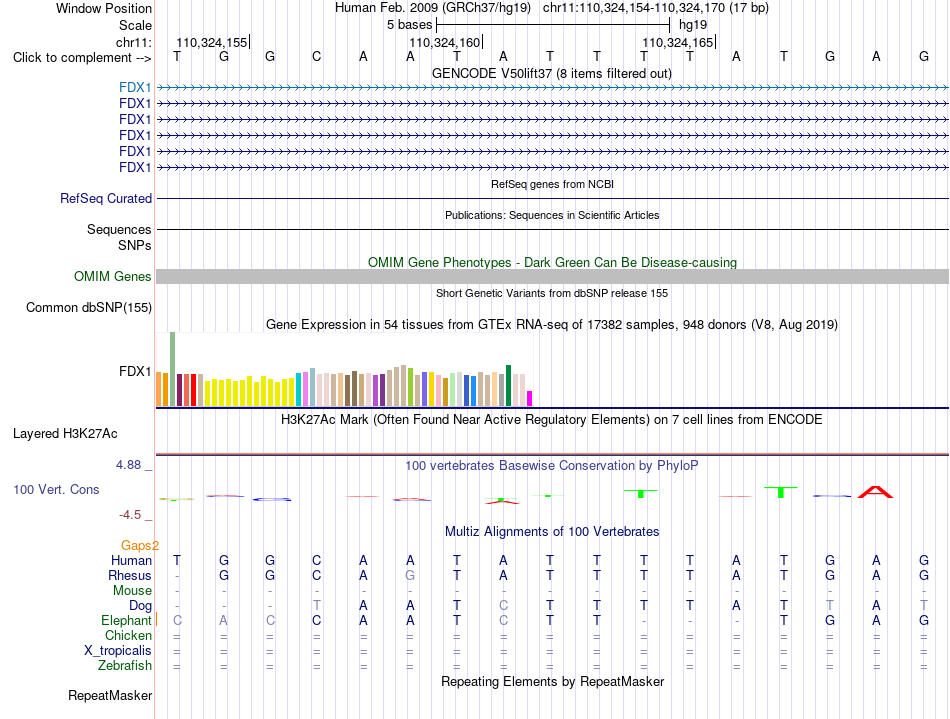Screen dimensions: 950x719
Task: Open the RefSeq Curated track label
Action: coord(106,199)
